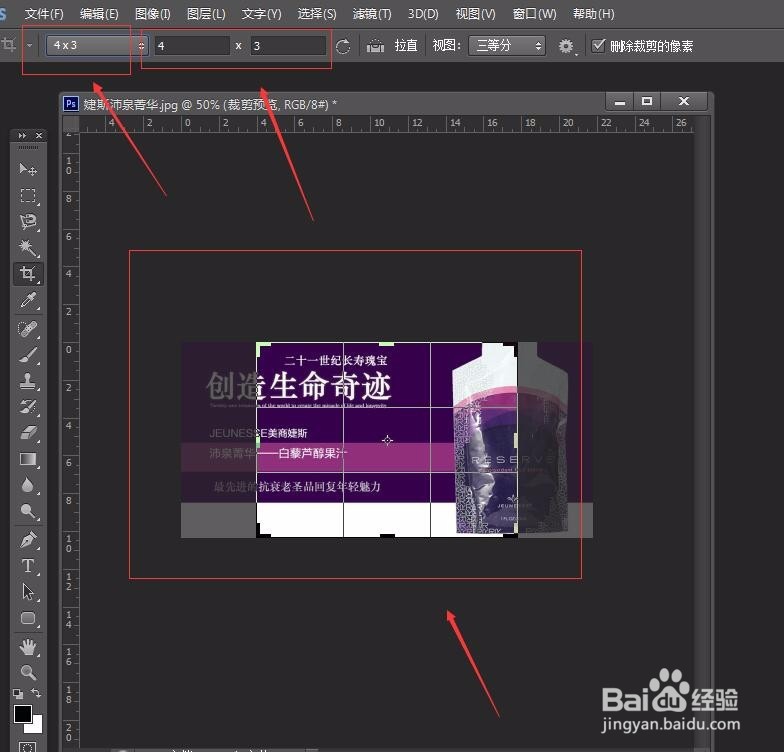Maximize the document window

point(647,102)
